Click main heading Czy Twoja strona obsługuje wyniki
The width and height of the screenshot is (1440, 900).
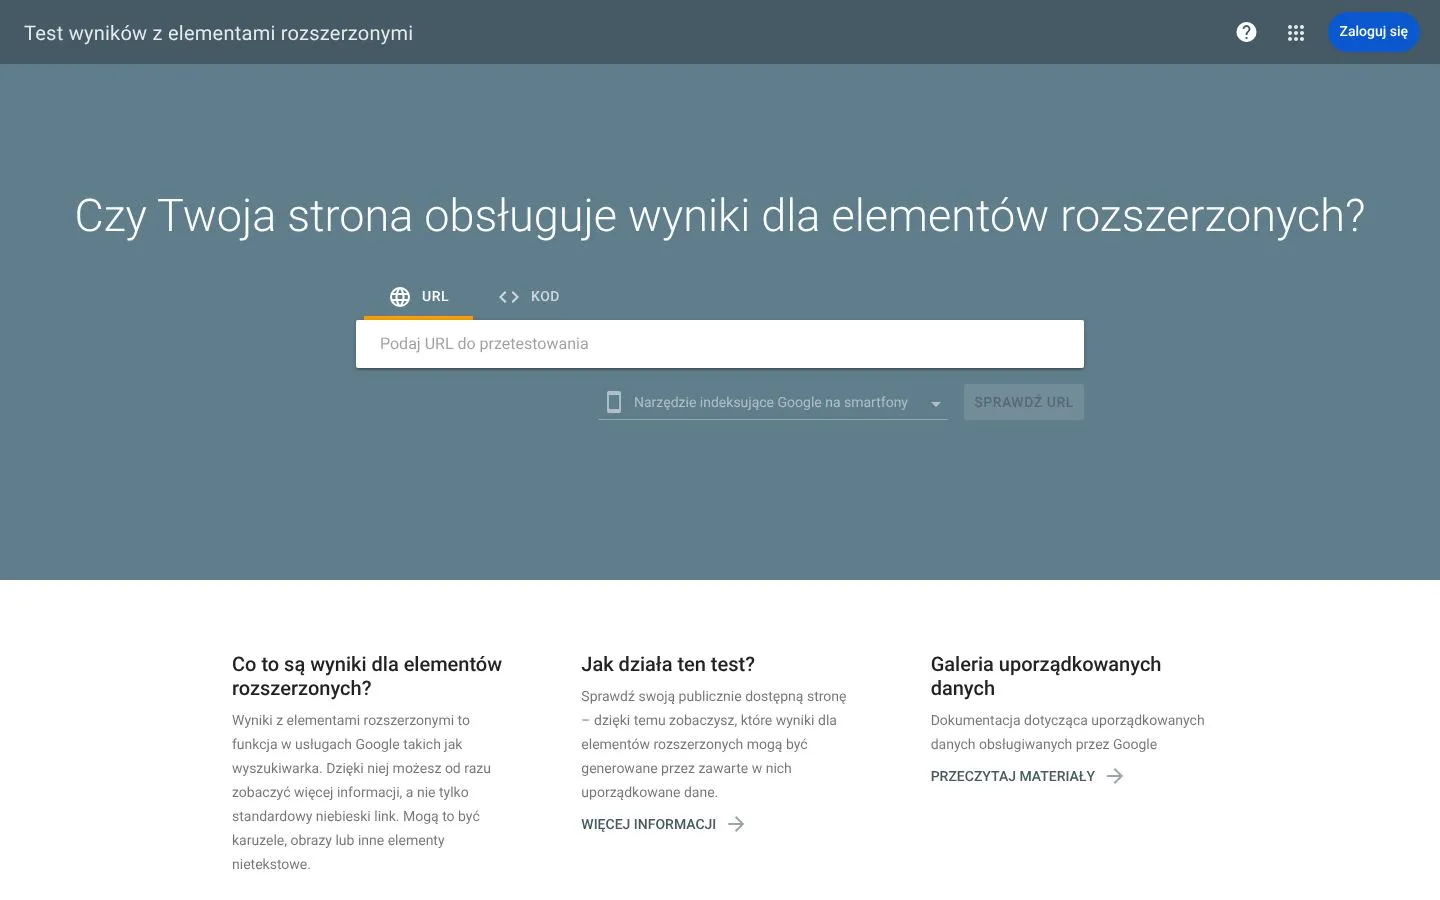[x=720, y=216]
